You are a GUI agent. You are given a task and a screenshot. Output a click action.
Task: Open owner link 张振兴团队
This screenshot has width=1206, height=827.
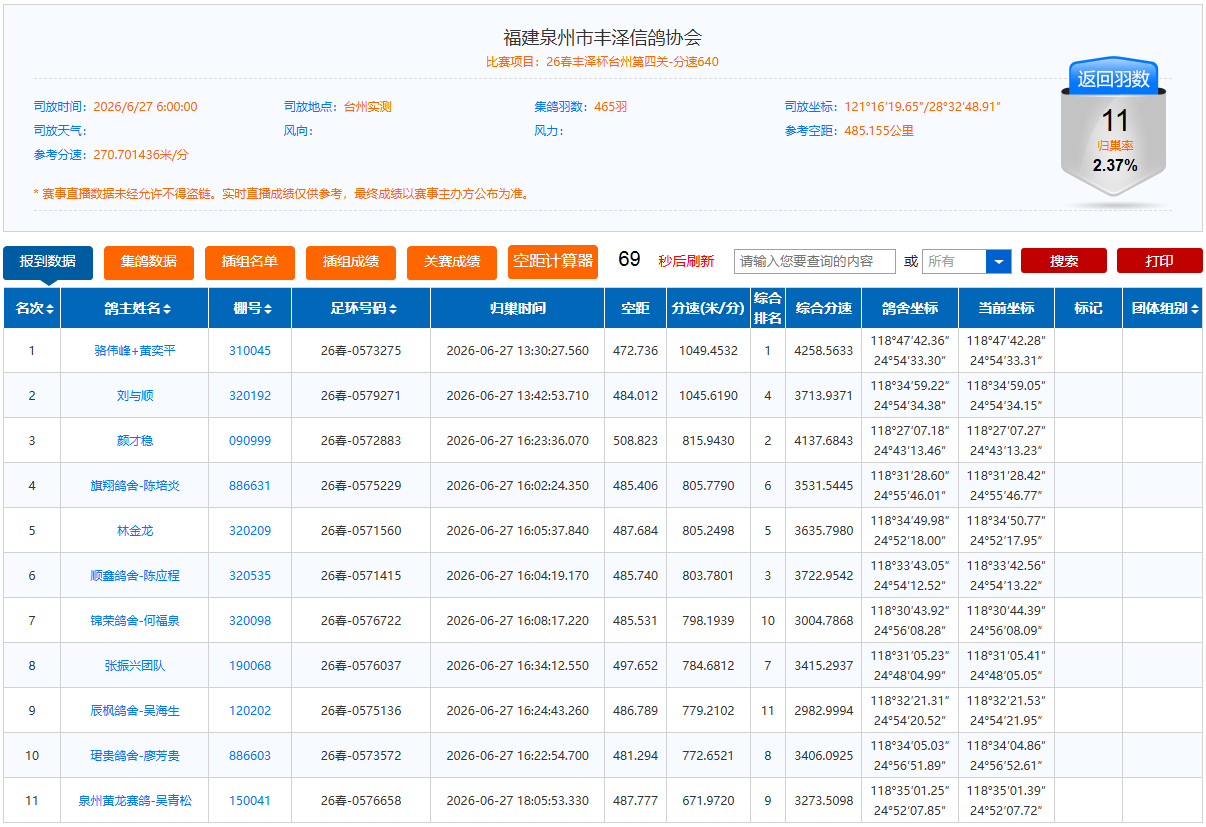(x=135, y=666)
